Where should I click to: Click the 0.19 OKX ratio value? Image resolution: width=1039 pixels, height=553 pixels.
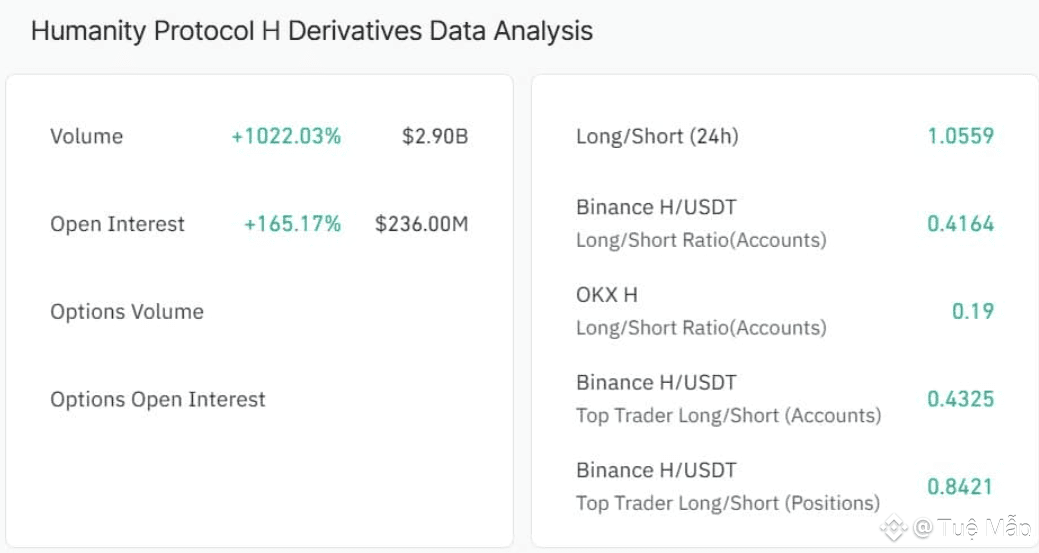click(x=972, y=311)
